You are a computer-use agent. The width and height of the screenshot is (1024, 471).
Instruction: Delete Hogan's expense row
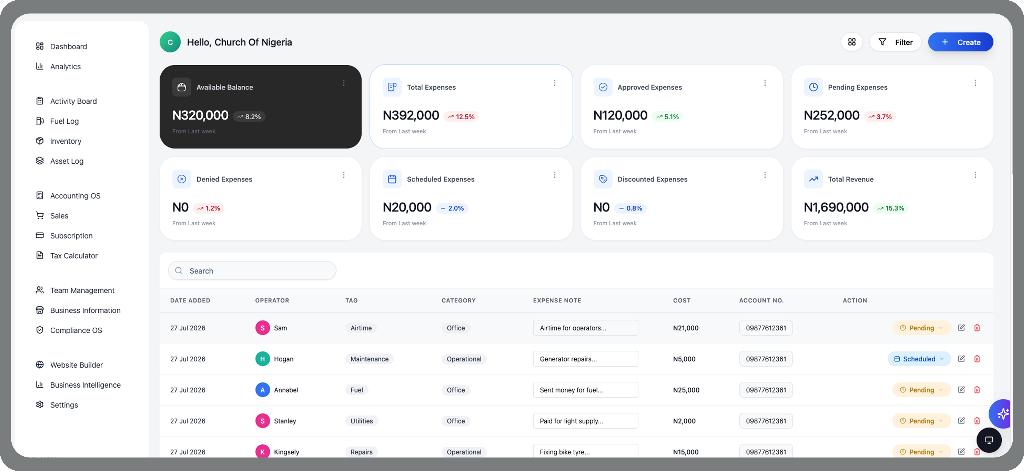[977, 359]
